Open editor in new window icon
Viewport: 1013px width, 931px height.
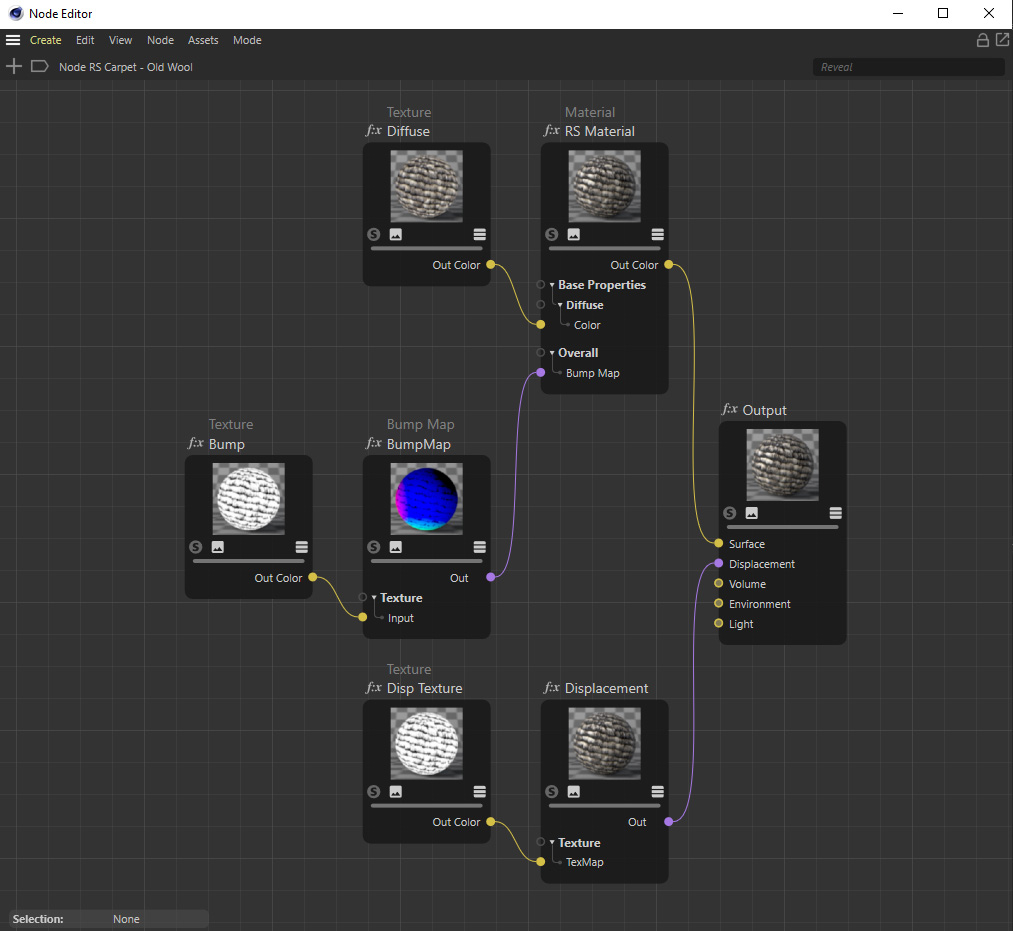point(1002,40)
